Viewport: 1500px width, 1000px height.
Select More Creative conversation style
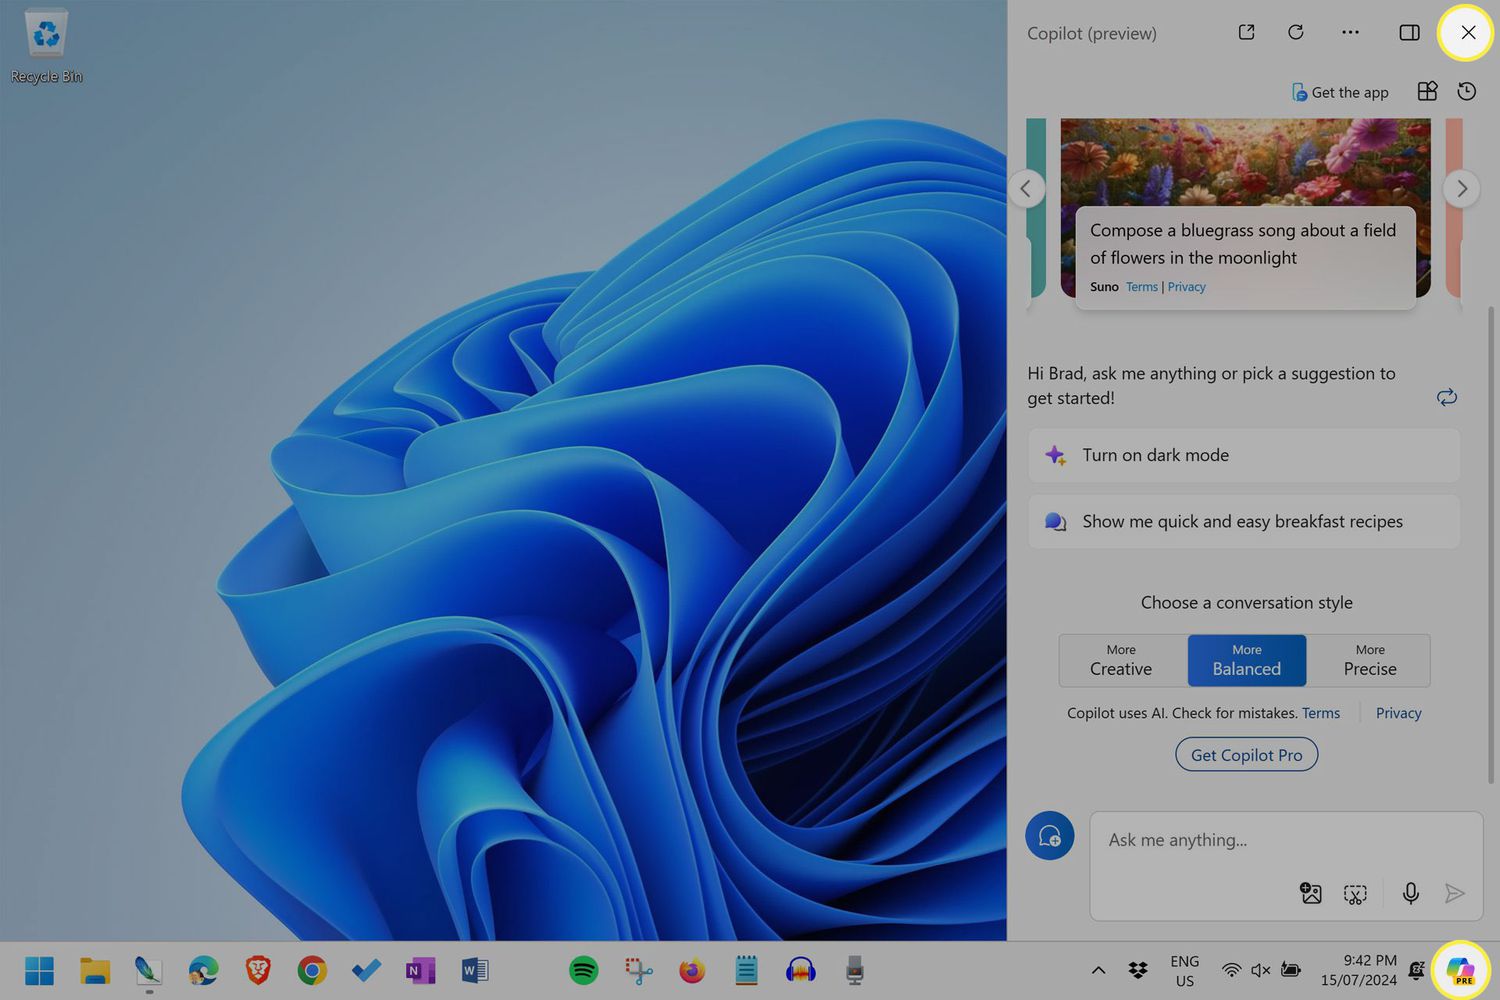pyautogui.click(x=1121, y=660)
